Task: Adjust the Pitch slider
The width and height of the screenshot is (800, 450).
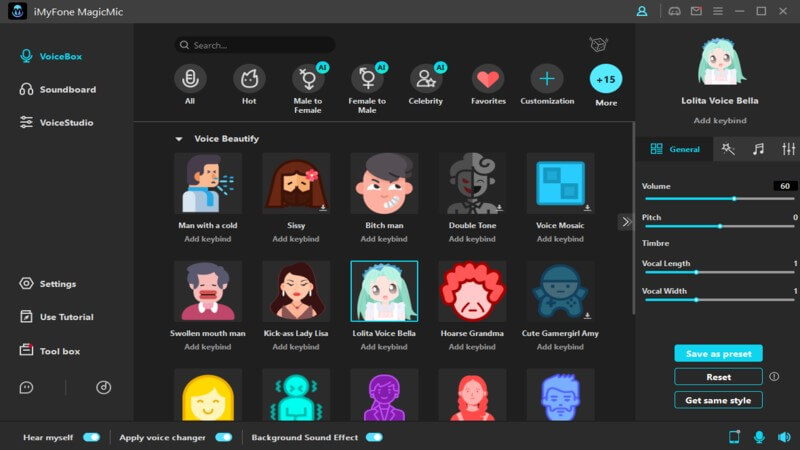Action: tap(719, 226)
